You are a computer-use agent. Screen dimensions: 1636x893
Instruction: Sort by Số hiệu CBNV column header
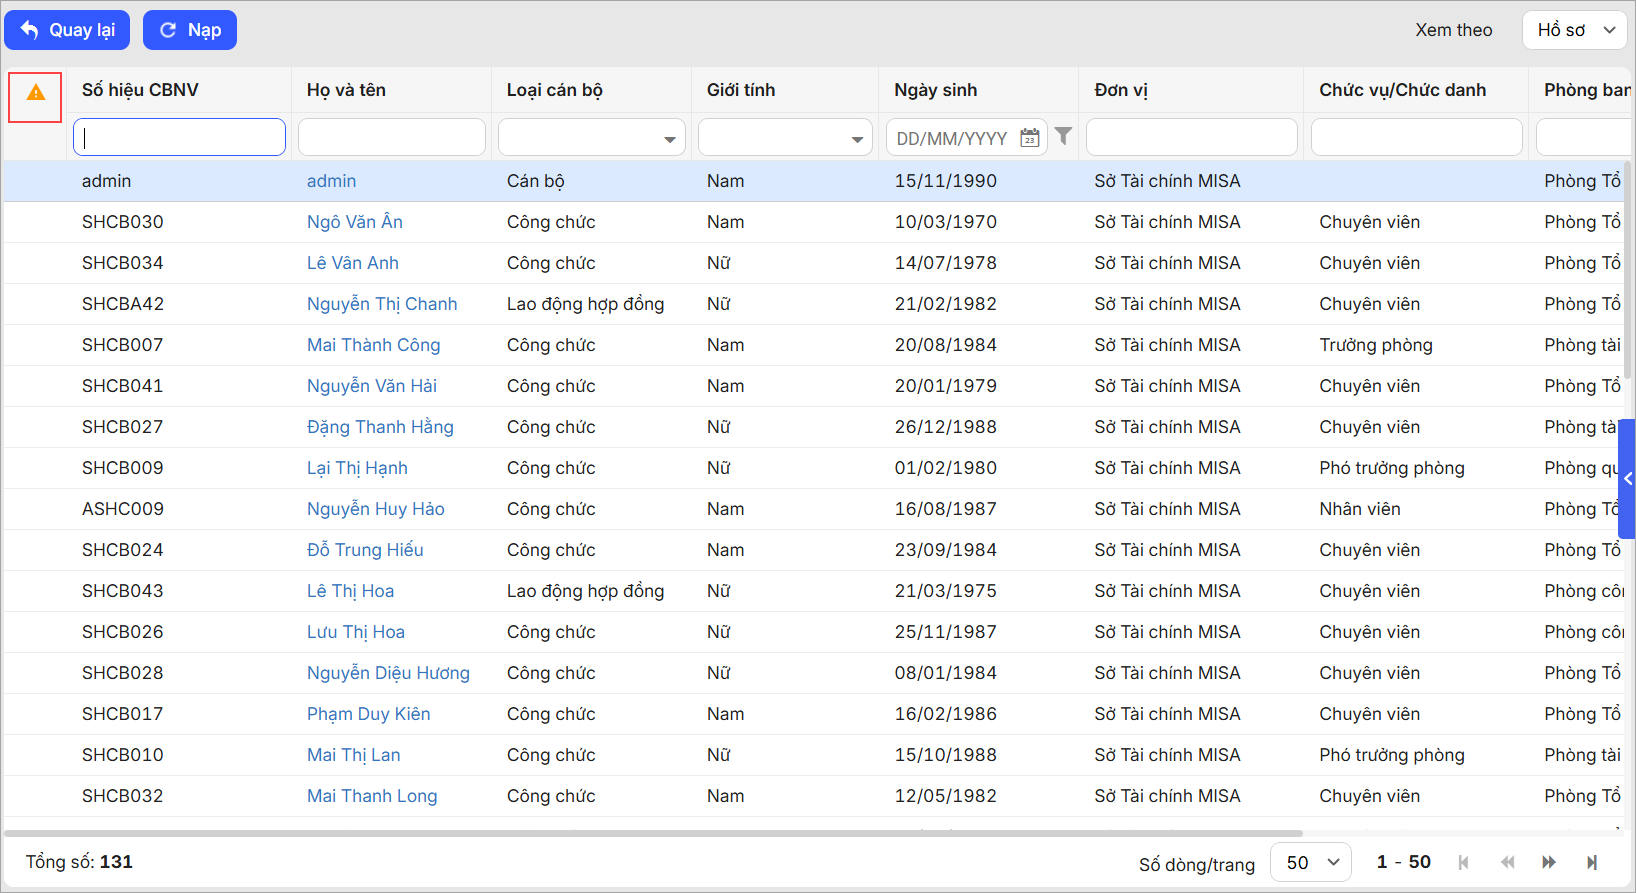point(140,90)
